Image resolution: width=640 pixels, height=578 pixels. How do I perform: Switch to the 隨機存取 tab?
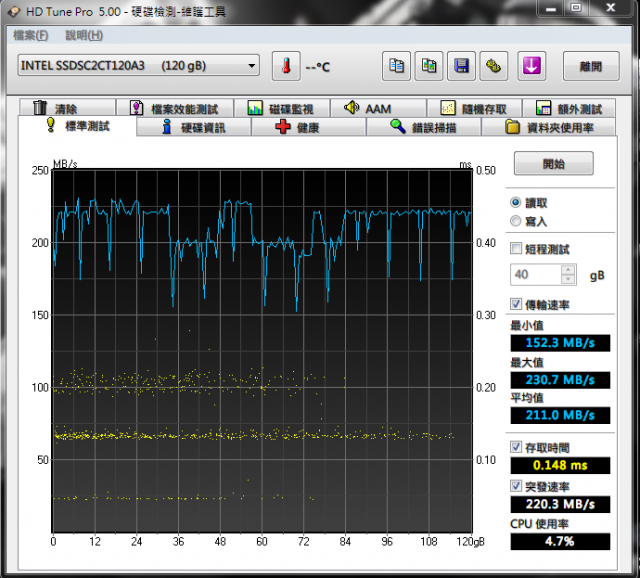474,108
